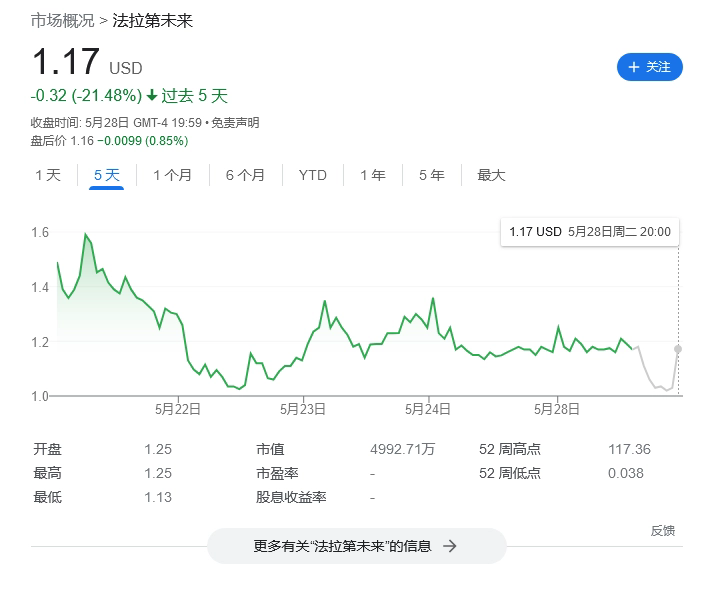Show the 5 年 chart range
This screenshot has height=596, width=722.
[x=431, y=175]
